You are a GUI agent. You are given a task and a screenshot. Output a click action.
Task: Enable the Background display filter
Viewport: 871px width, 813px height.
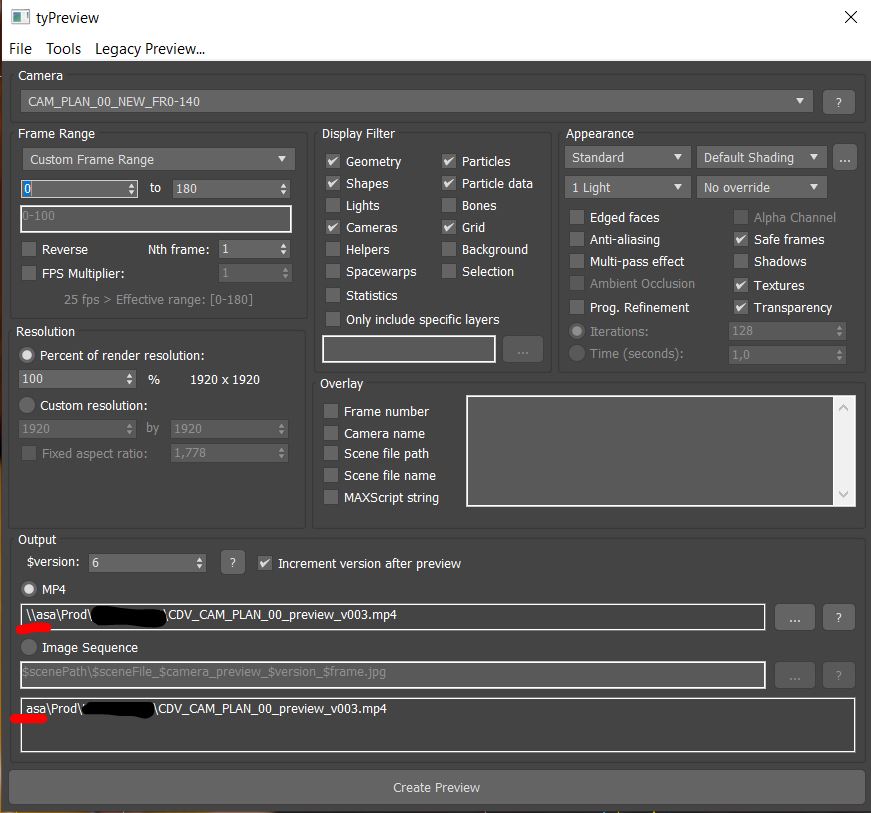[449, 249]
